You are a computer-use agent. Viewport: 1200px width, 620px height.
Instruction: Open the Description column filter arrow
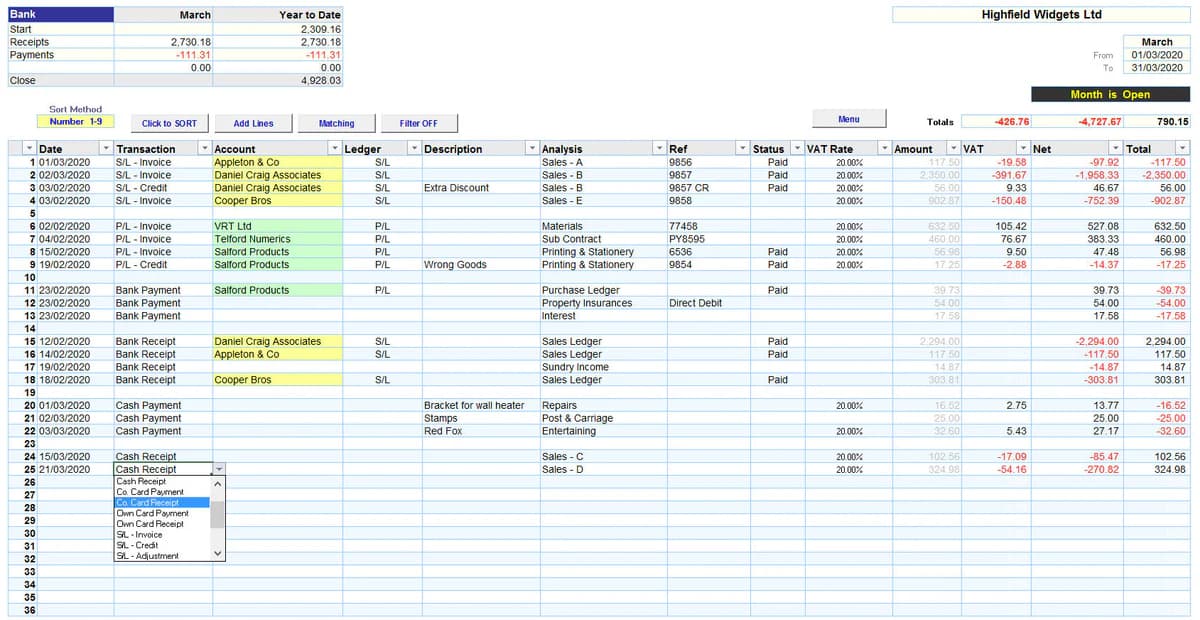(532, 149)
